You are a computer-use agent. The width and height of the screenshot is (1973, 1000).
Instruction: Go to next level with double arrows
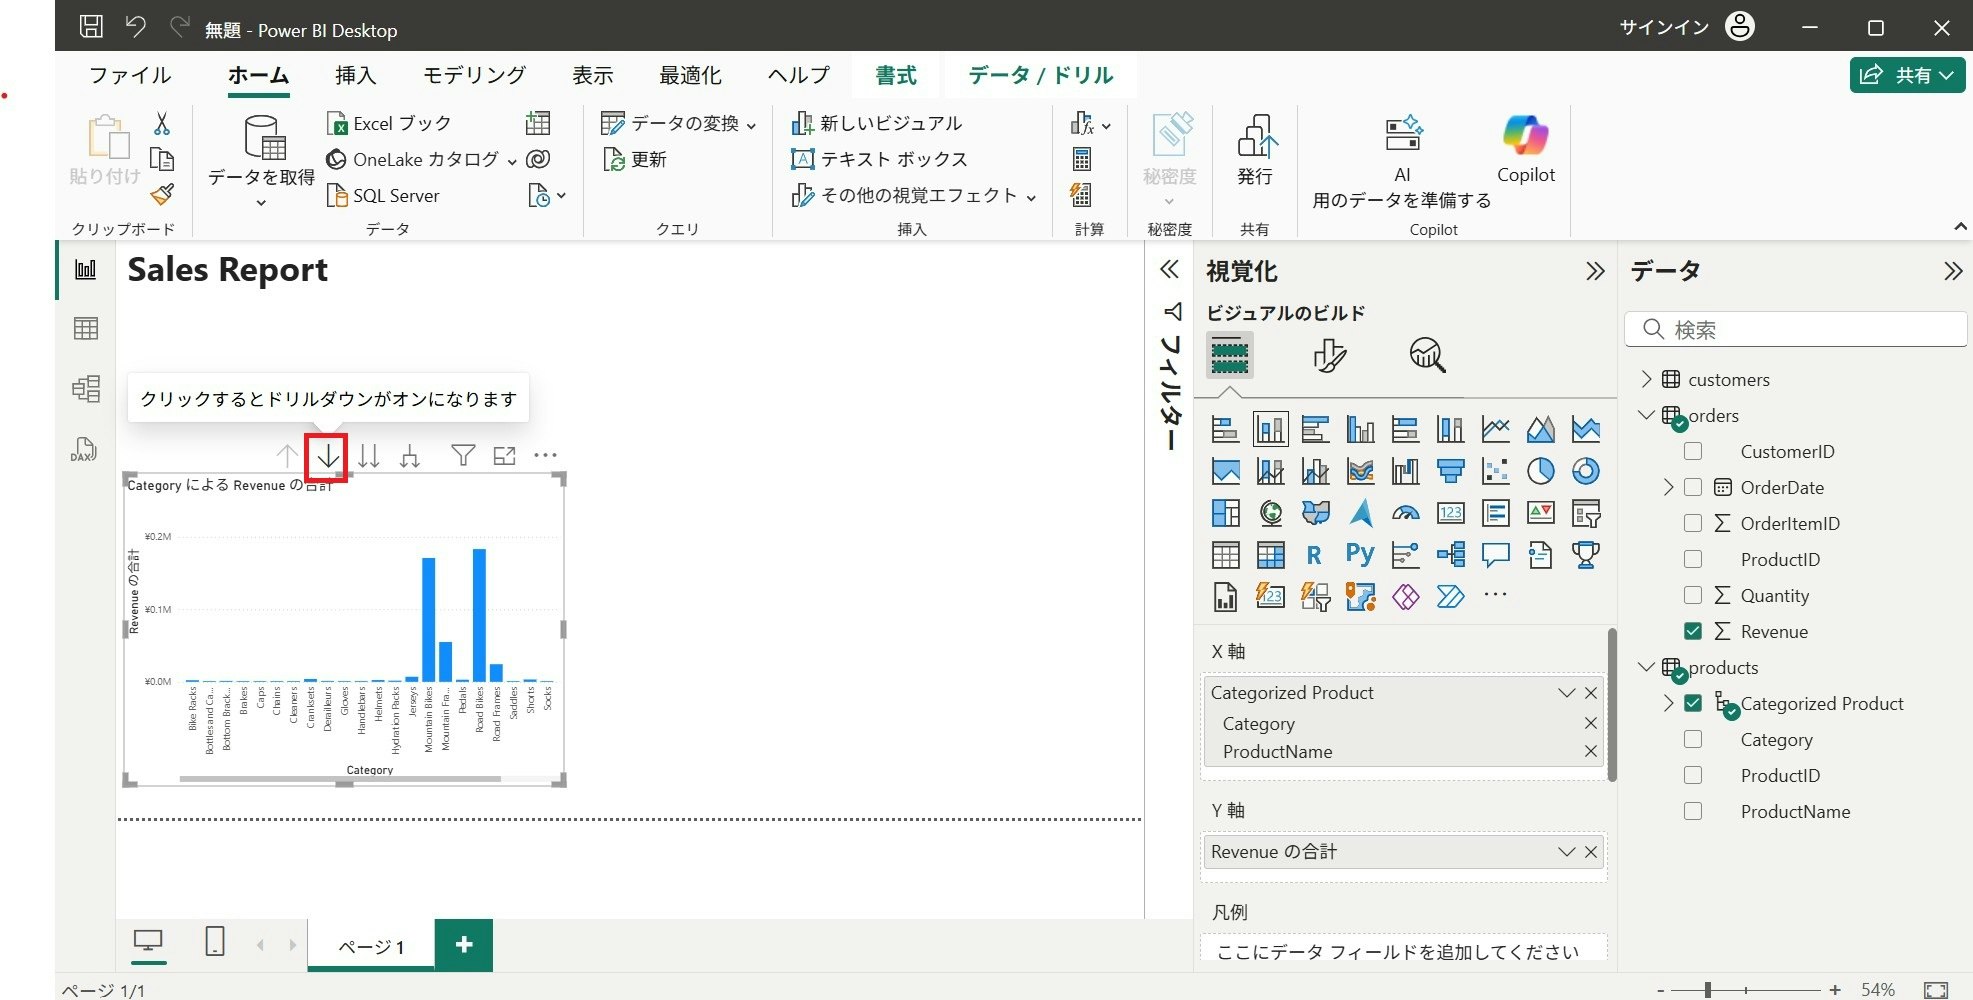coord(369,456)
